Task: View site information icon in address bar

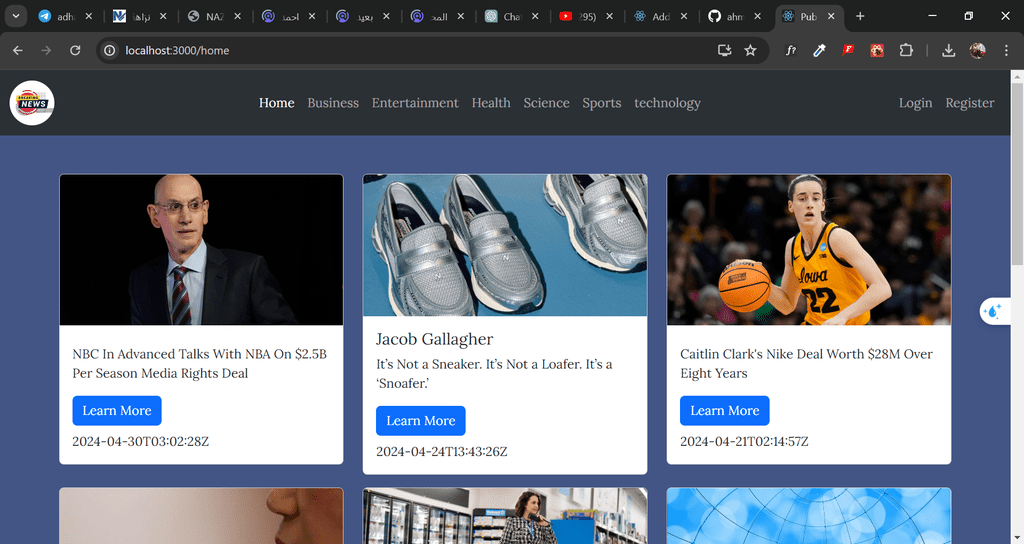Action: (x=110, y=50)
